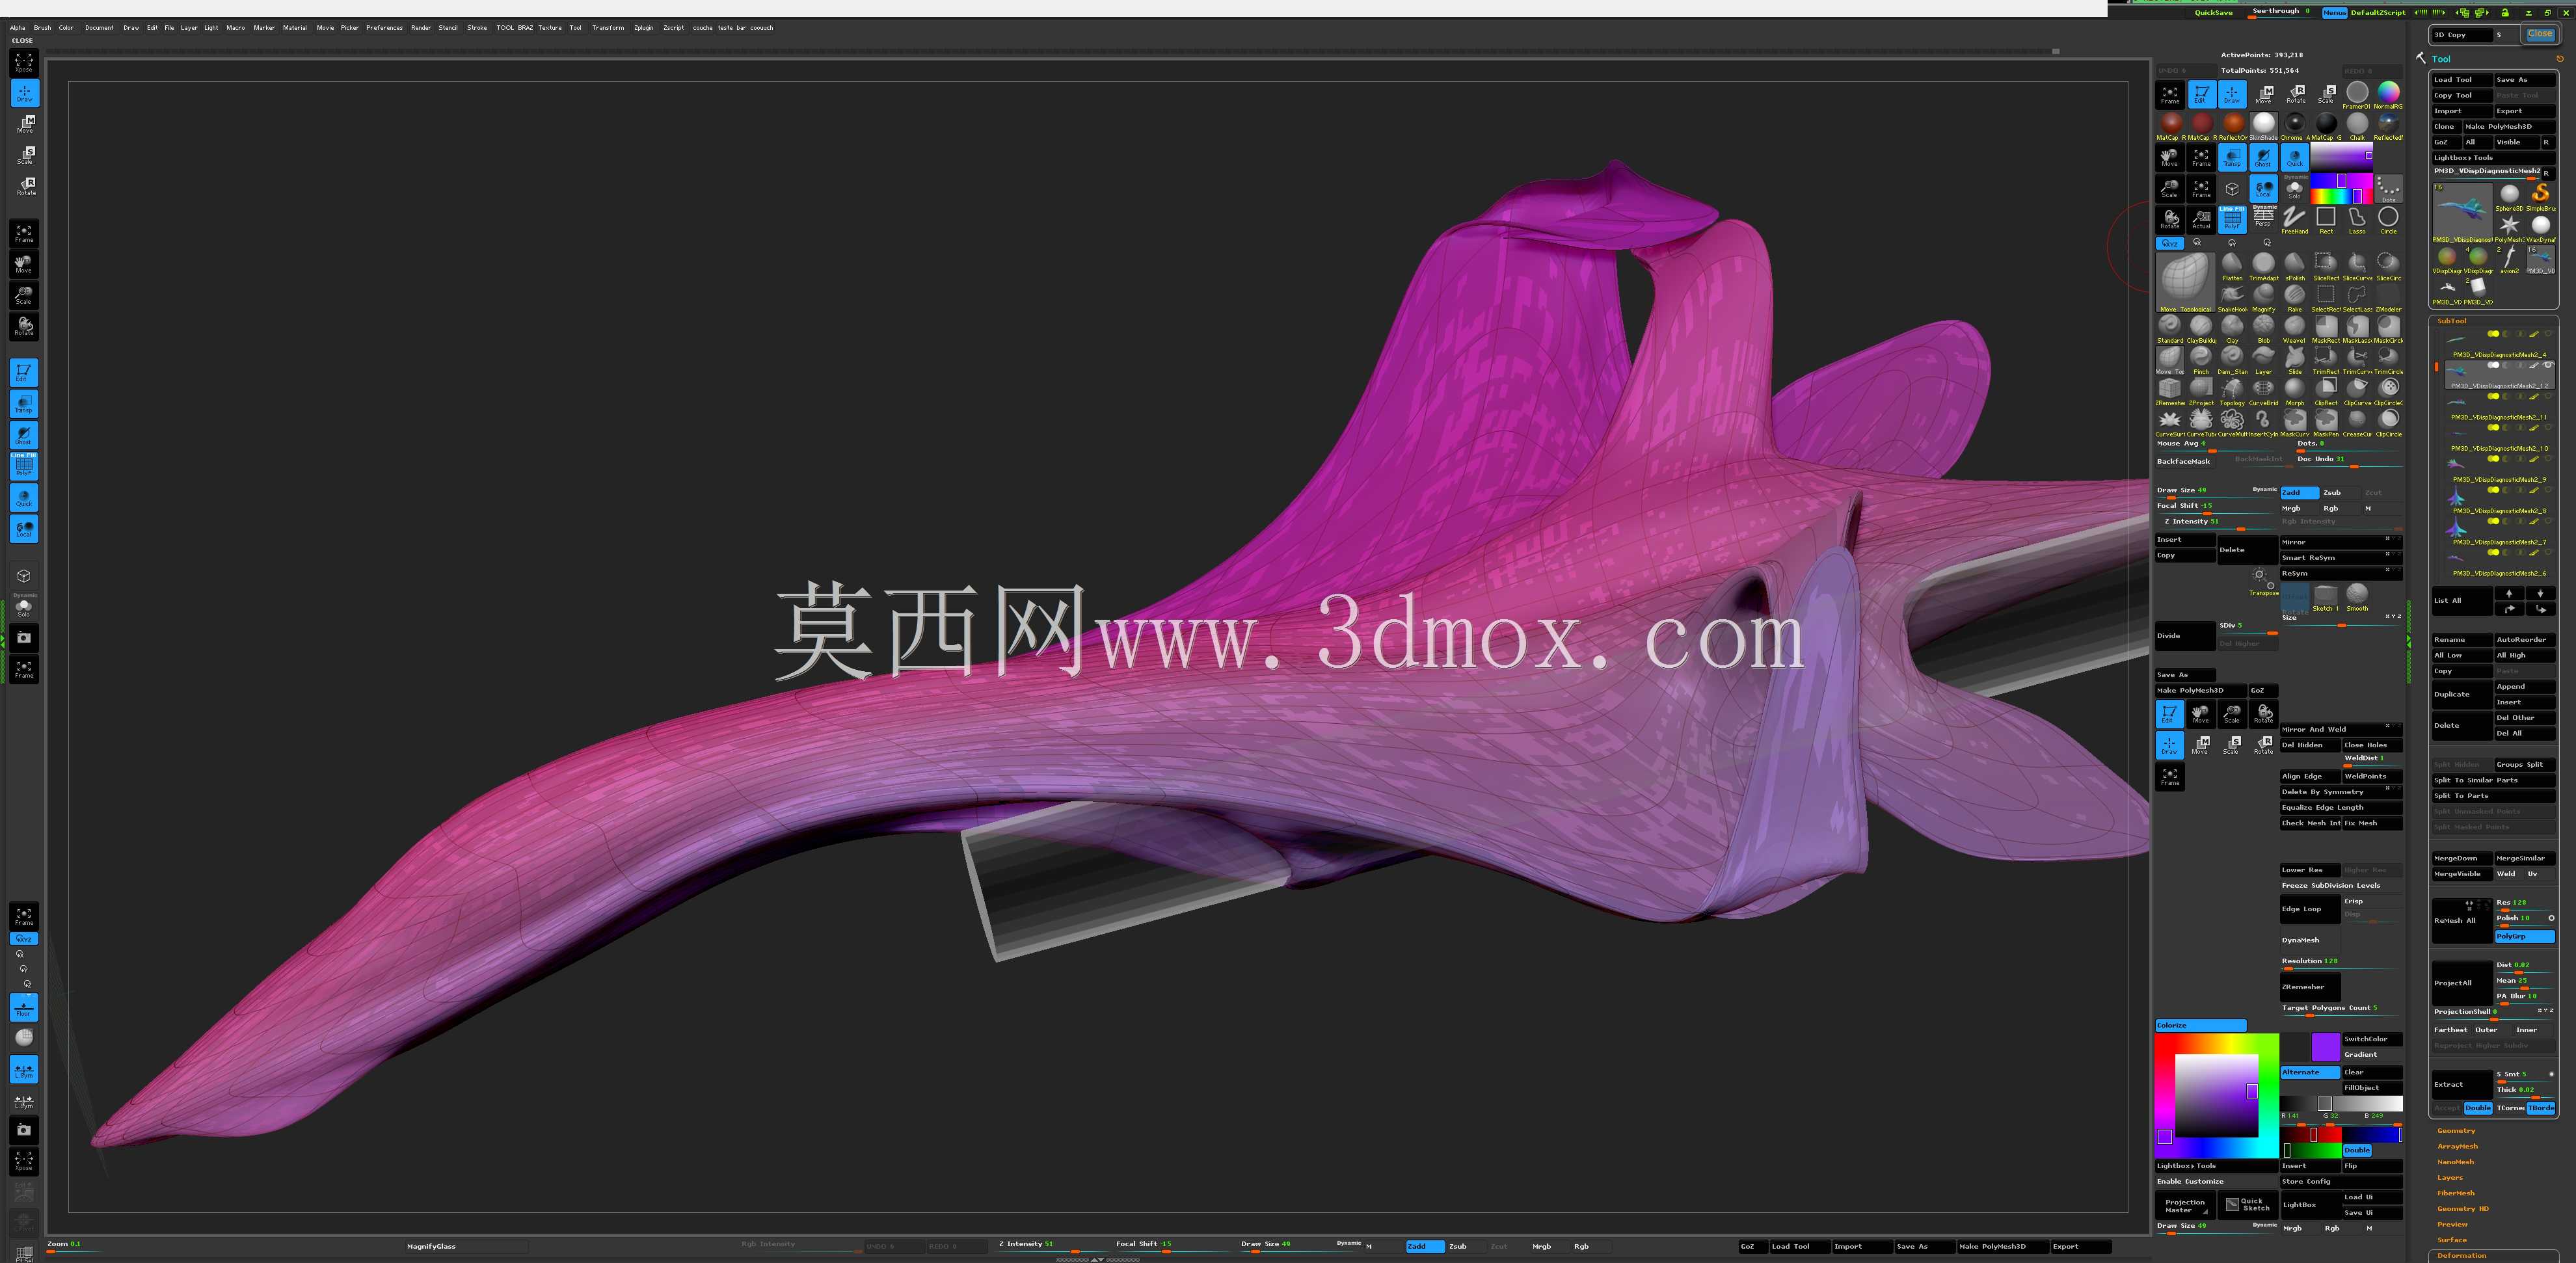Viewport: 2576px width, 1263px height.
Task: Select the MaskPen brush
Action: (x=2326, y=423)
